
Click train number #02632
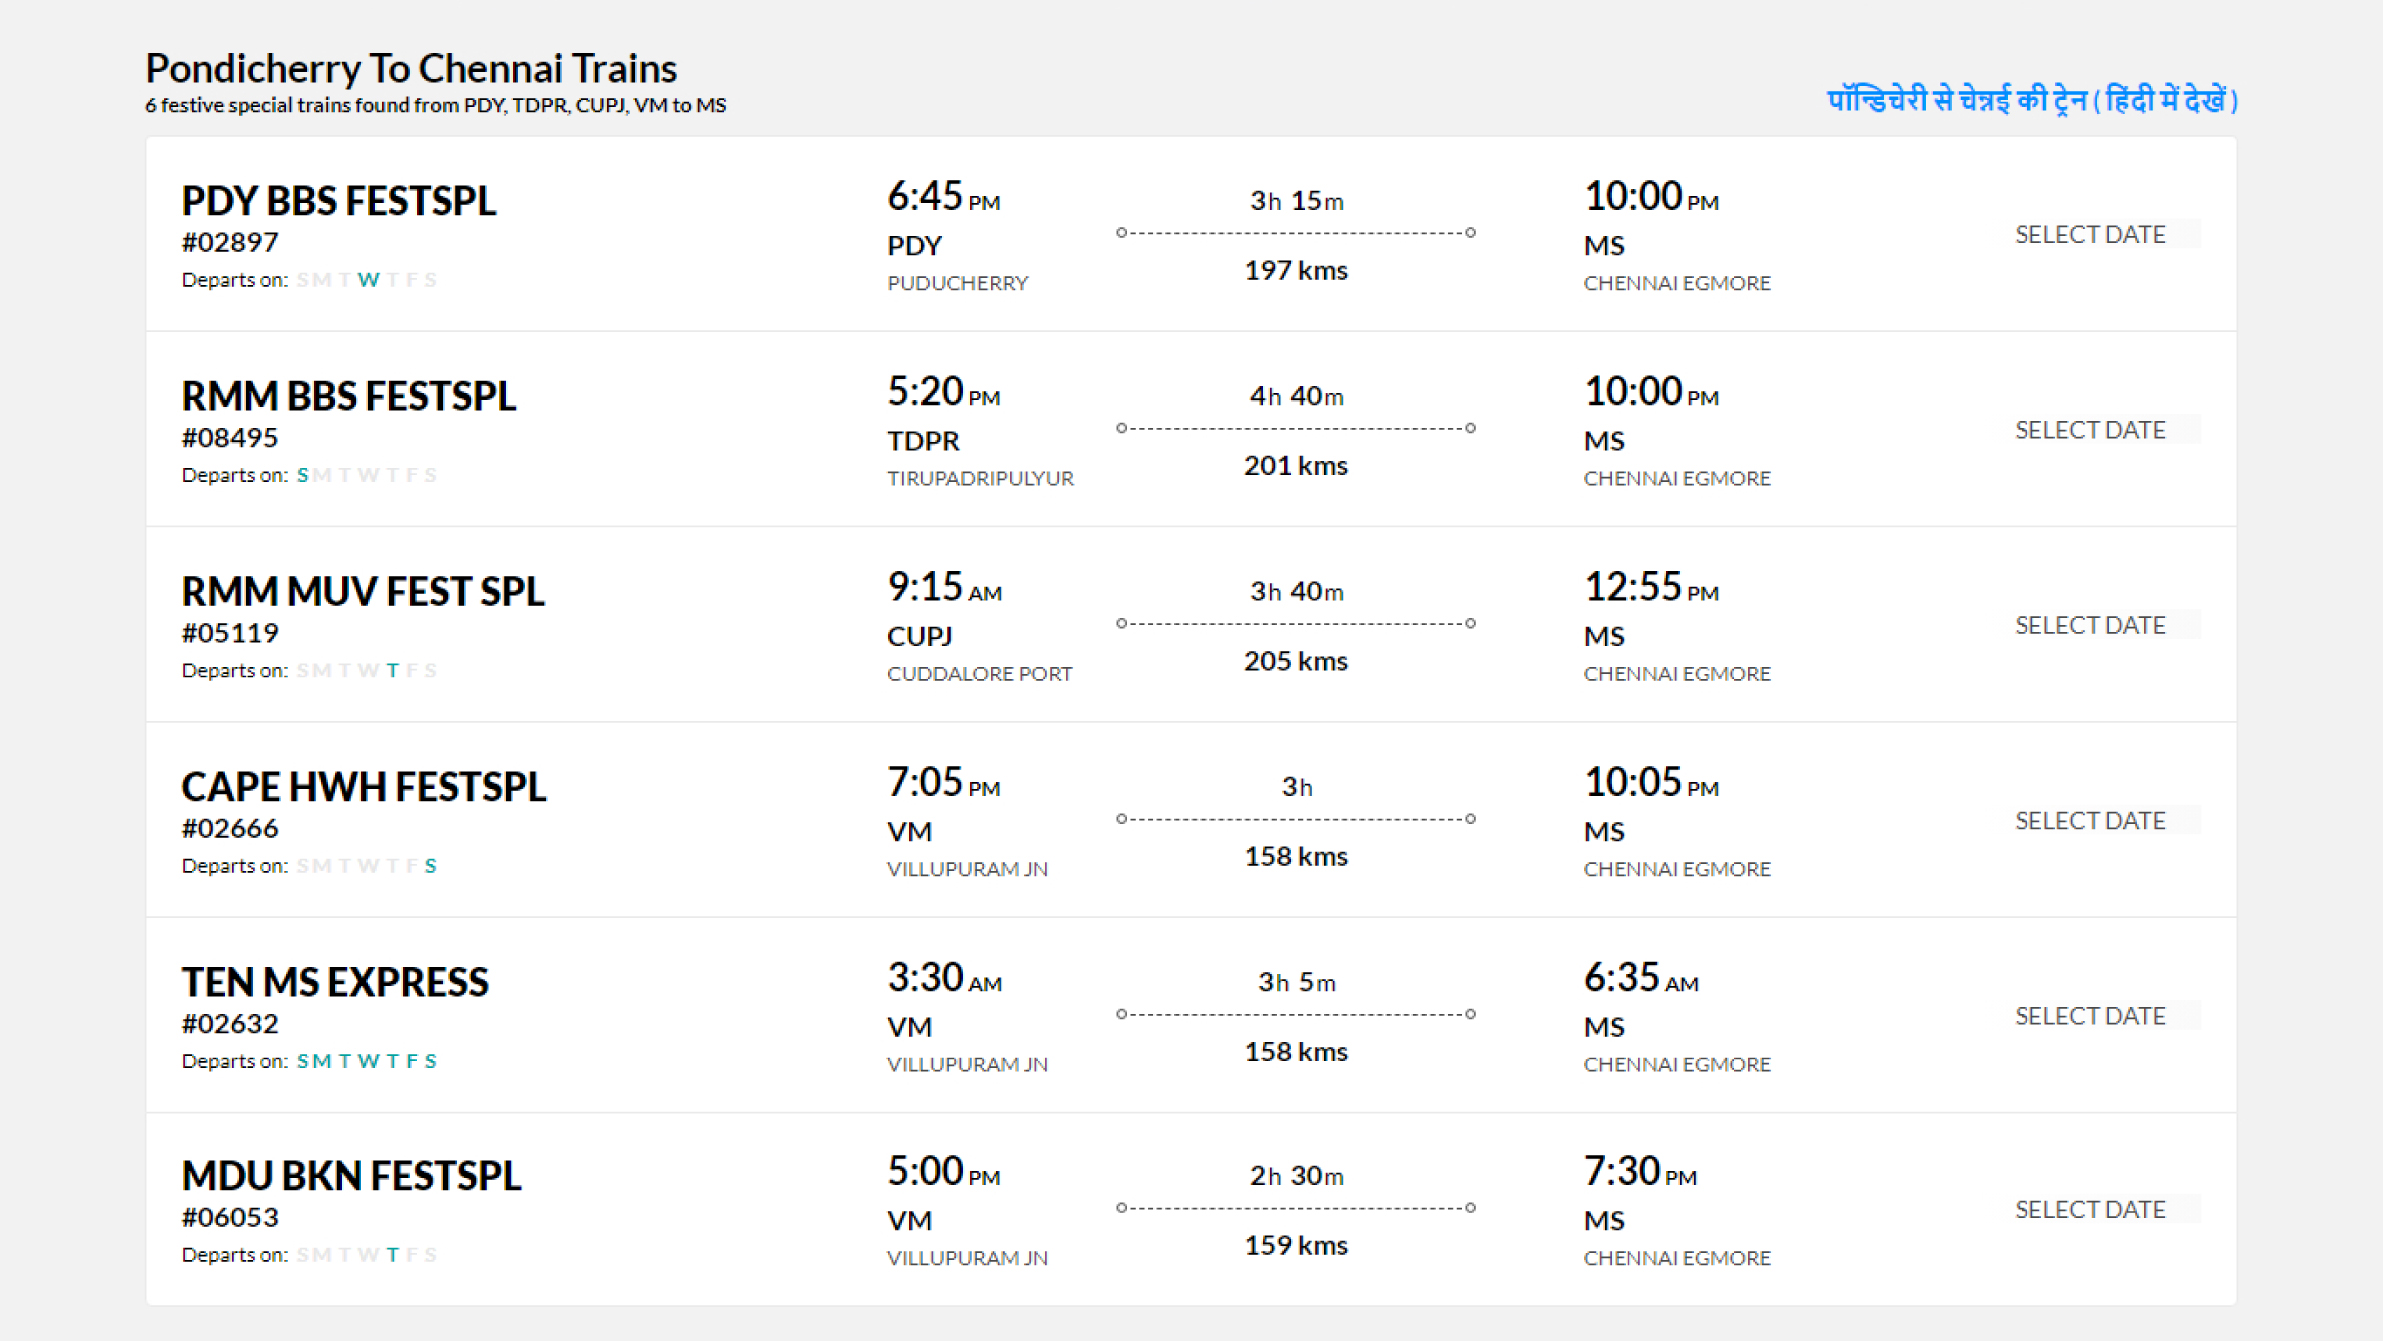click(x=230, y=1024)
